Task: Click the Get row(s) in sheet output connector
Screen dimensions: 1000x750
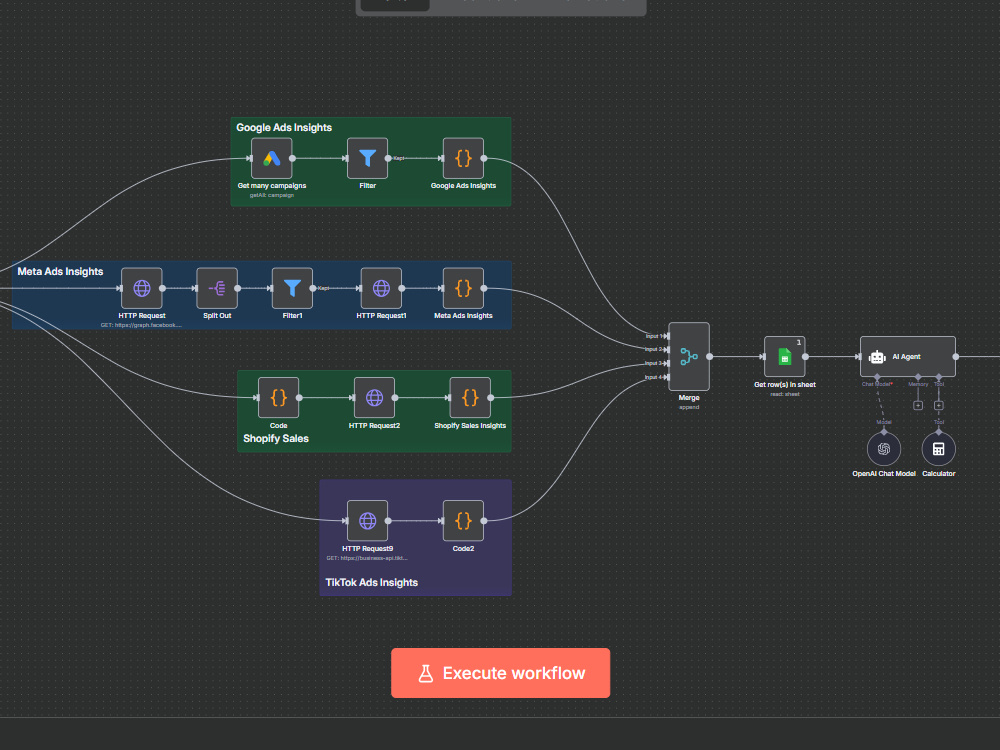Action: click(805, 357)
